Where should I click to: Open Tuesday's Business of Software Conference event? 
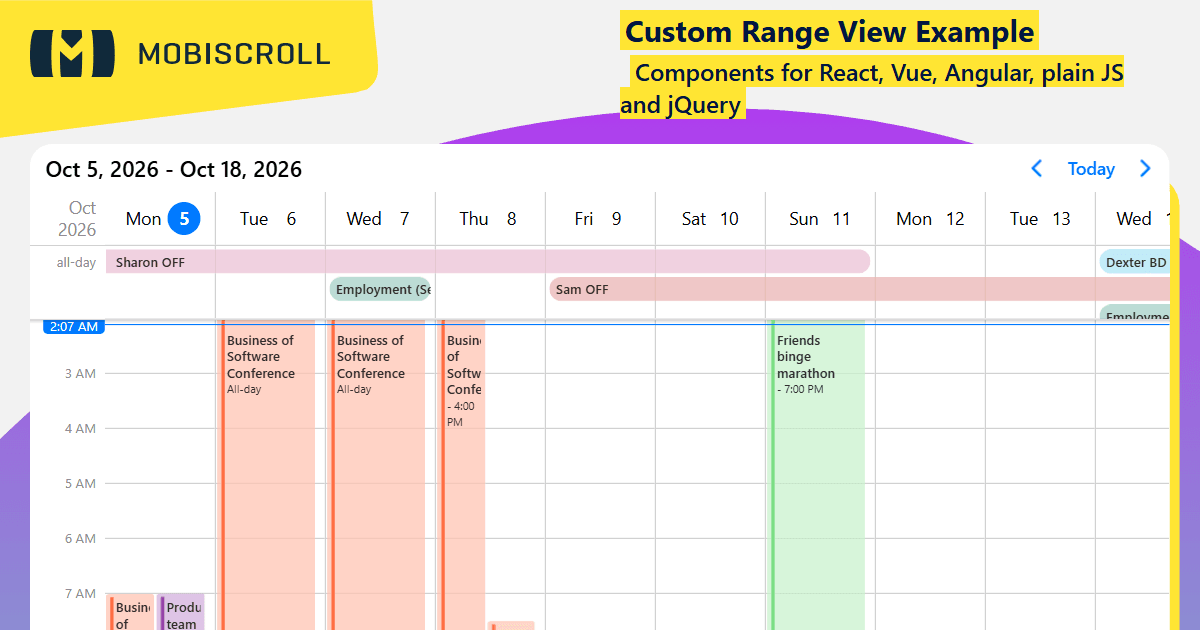[x=267, y=475]
